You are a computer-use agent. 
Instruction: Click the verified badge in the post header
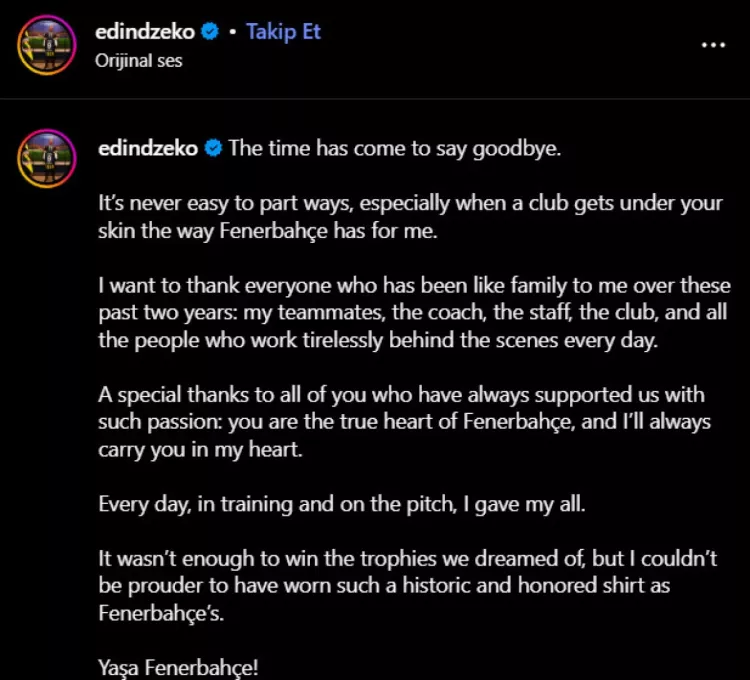[x=207, y=31]
